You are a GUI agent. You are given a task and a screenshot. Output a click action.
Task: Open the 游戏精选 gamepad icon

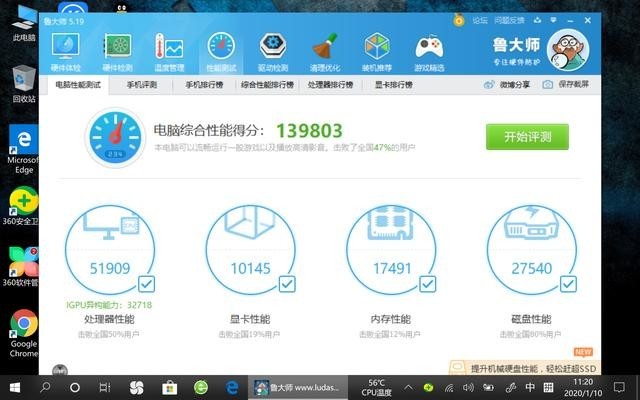[x=429, y=52]
